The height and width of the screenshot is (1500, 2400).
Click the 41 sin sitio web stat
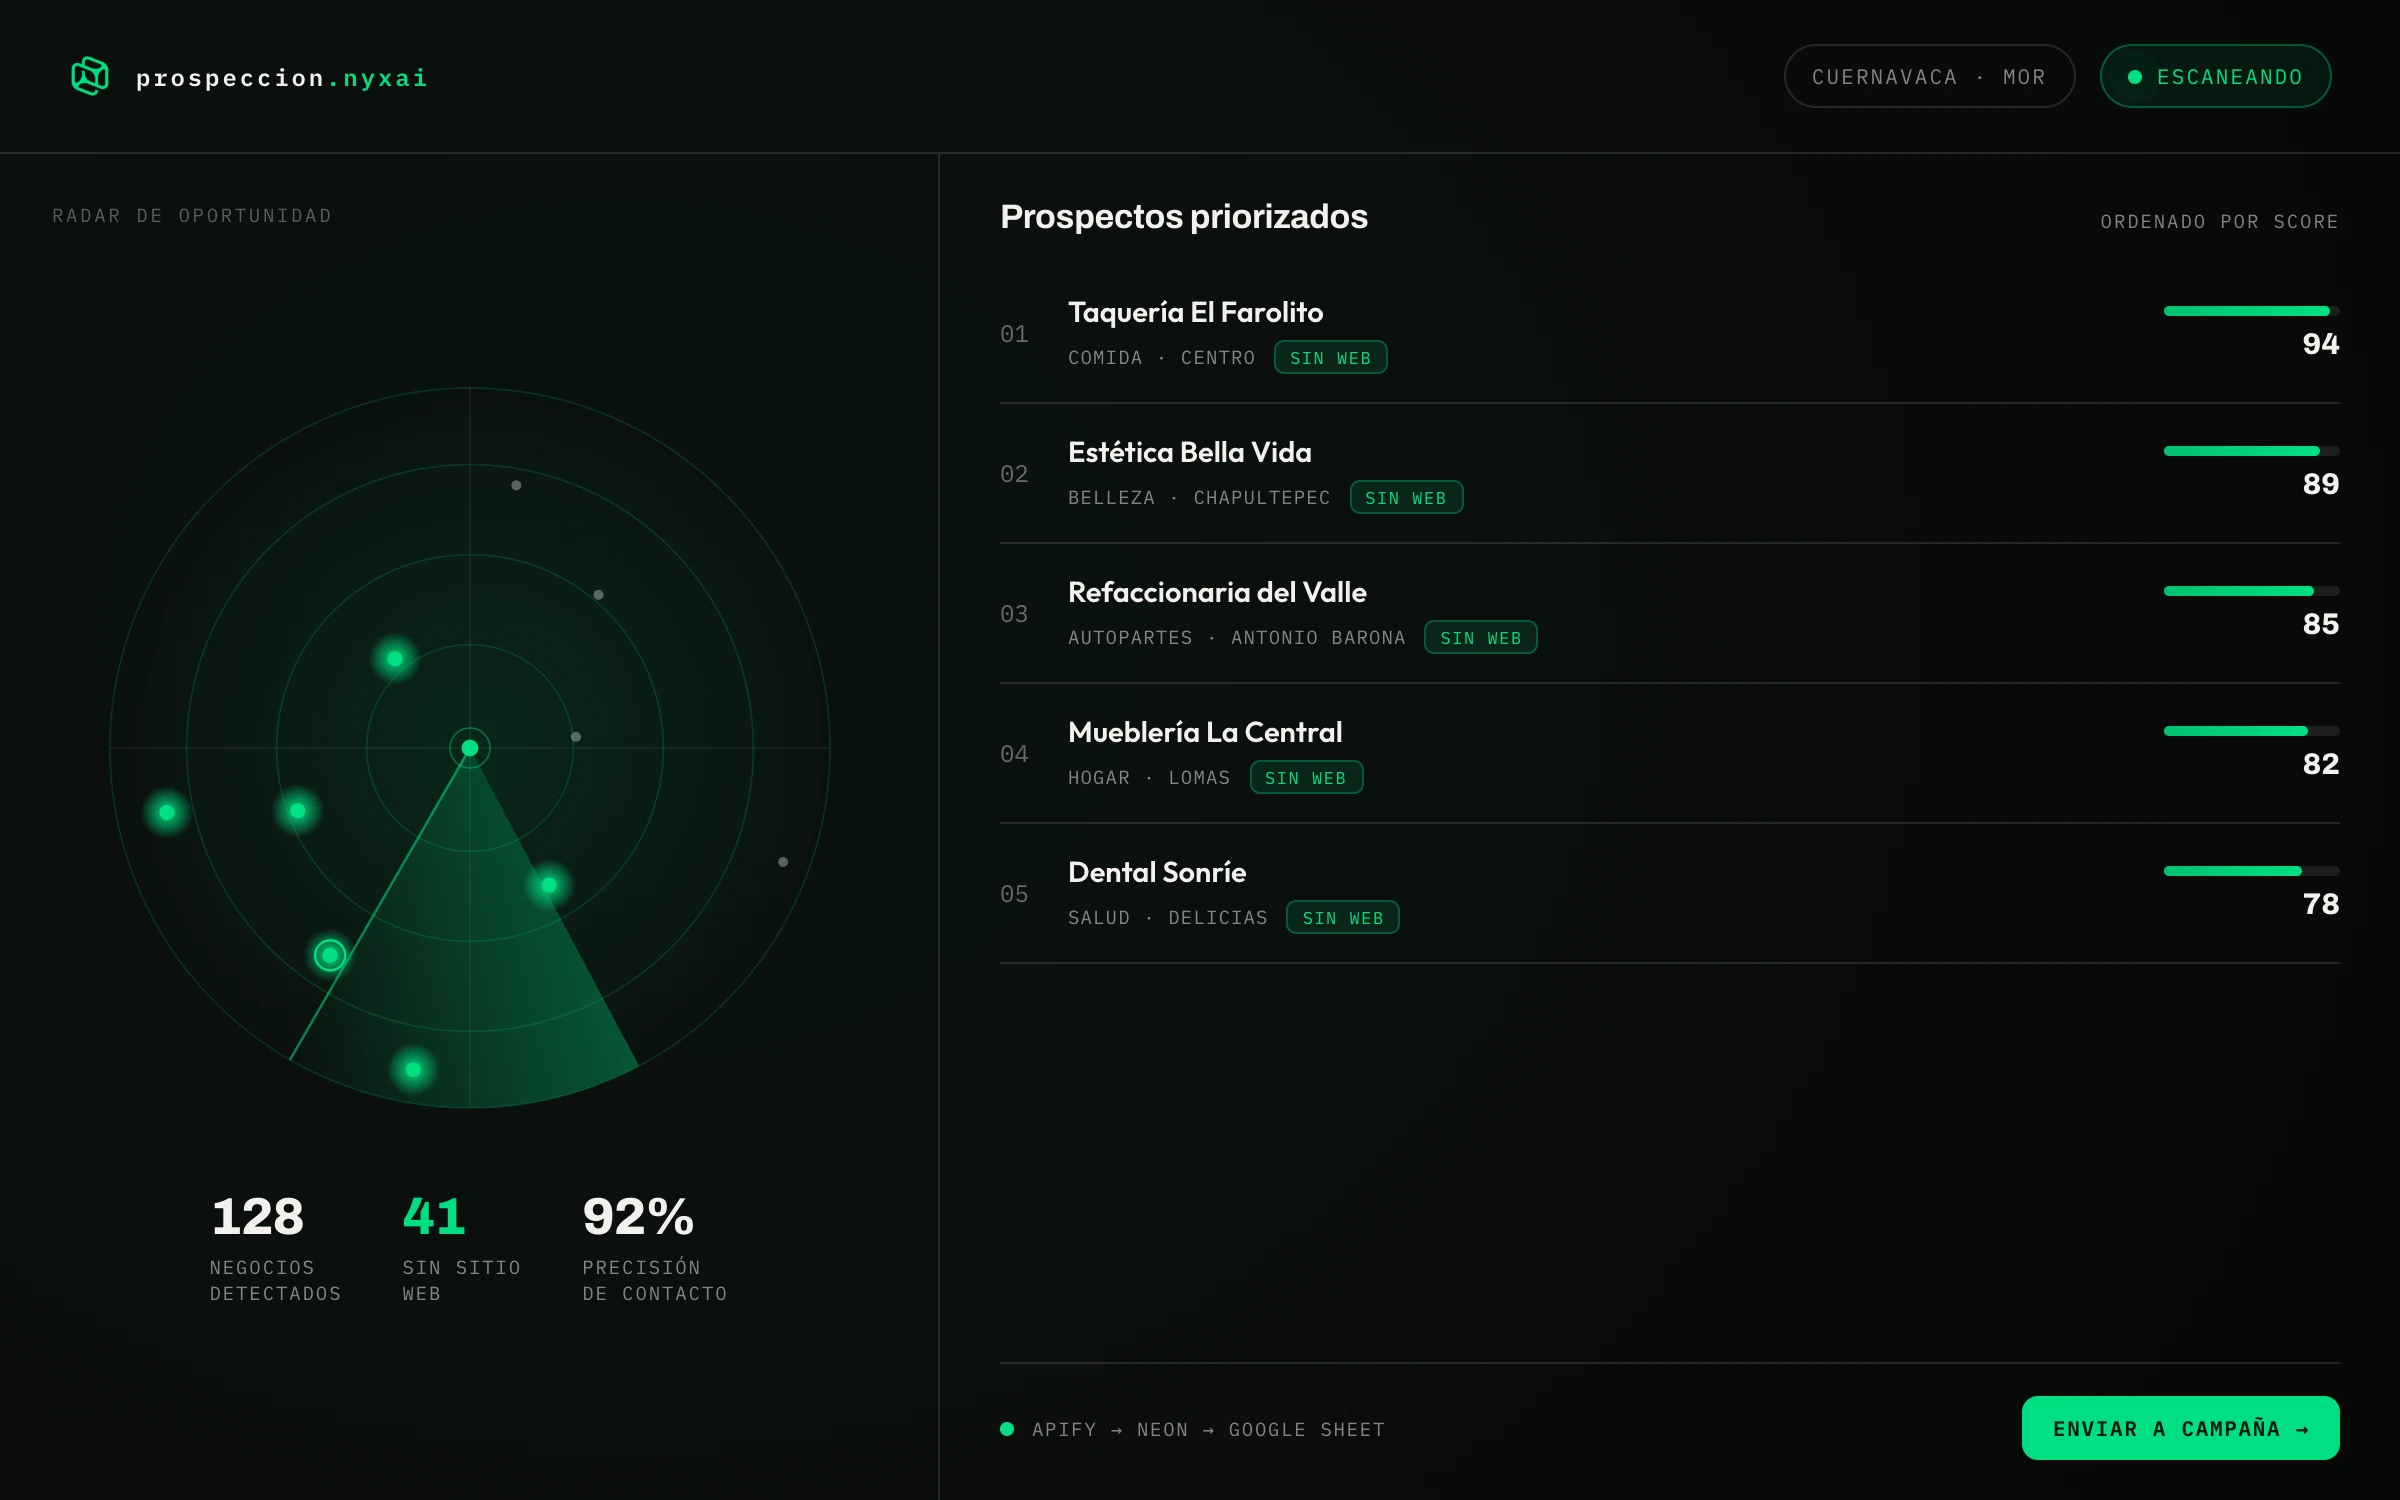pyautogui.click(x=461, y=1248)
